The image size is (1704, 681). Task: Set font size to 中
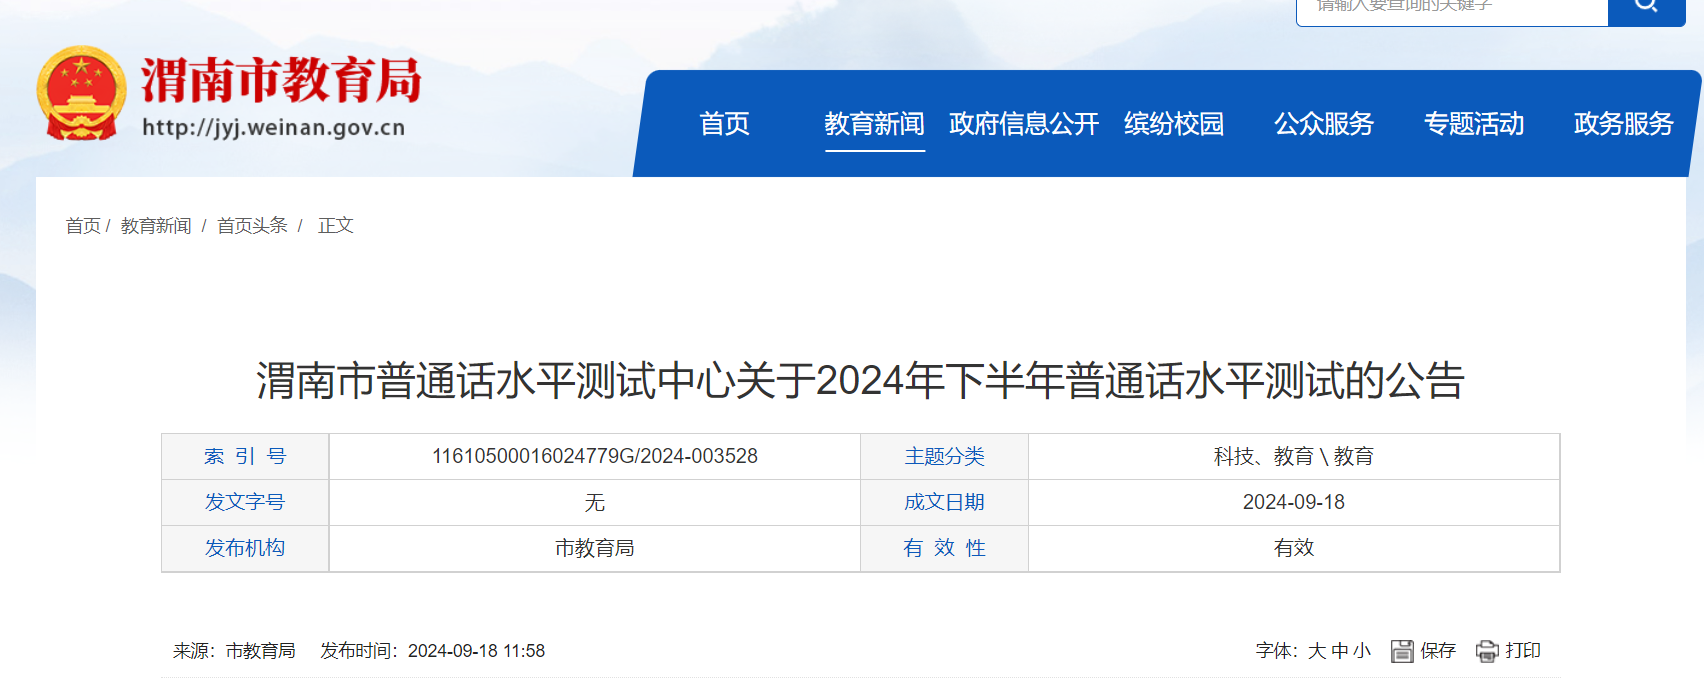pos(1340,651)
